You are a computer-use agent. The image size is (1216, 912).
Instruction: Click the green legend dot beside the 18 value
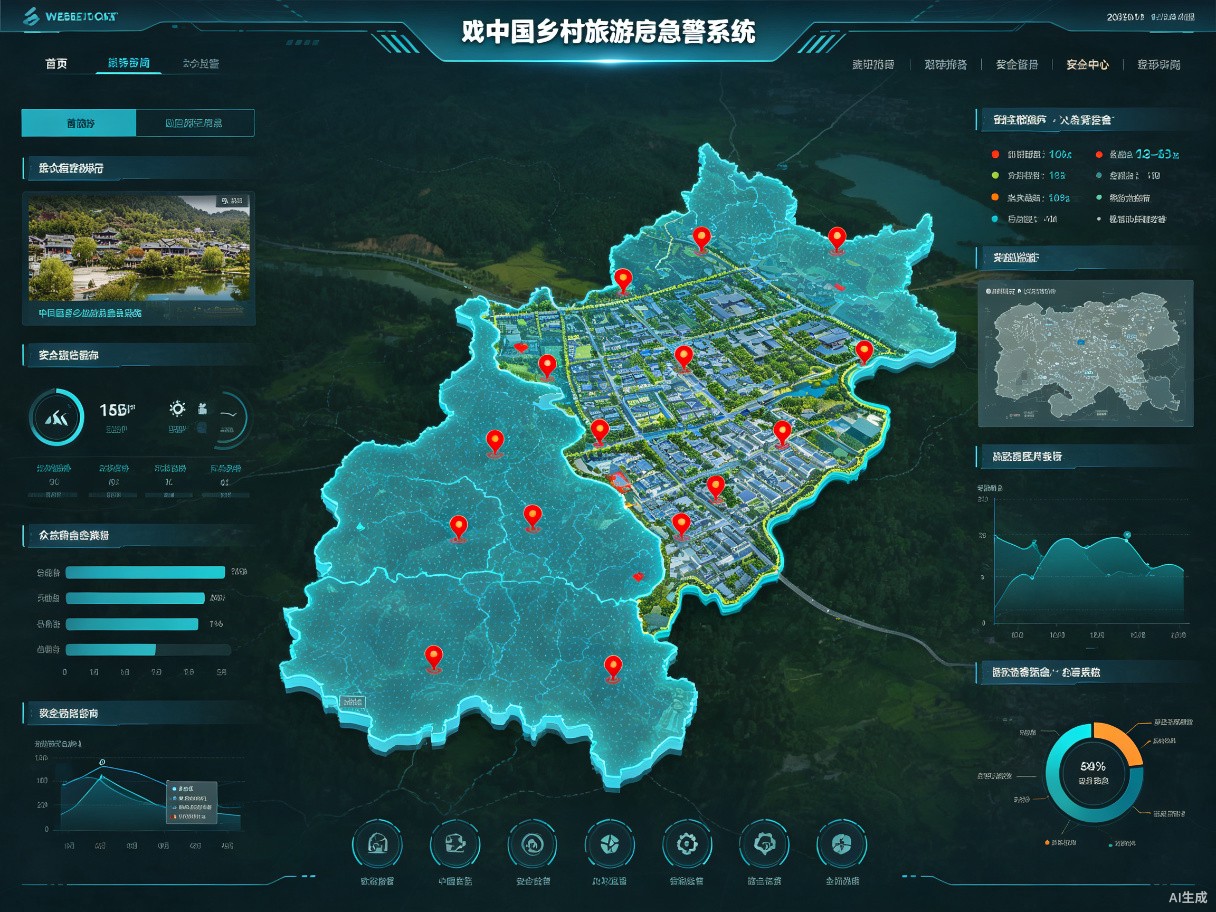click(995, 175)
